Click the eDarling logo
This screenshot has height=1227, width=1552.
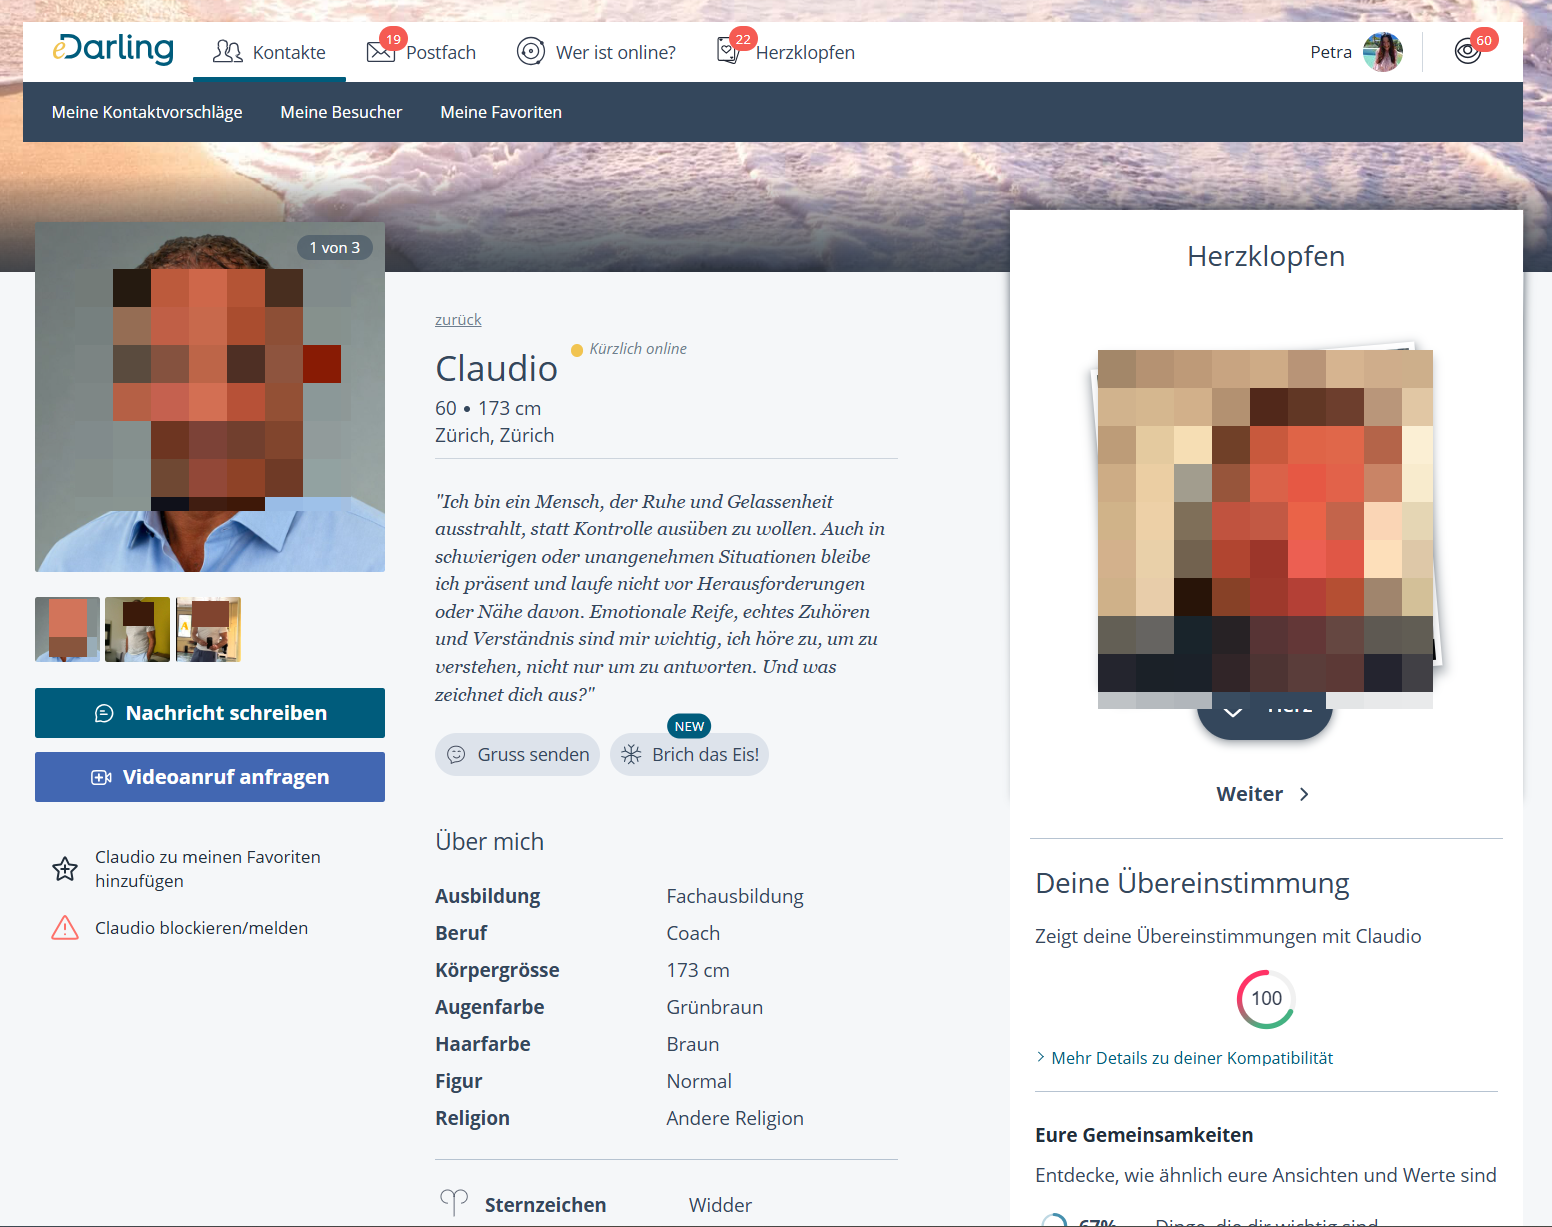point(113,48)
